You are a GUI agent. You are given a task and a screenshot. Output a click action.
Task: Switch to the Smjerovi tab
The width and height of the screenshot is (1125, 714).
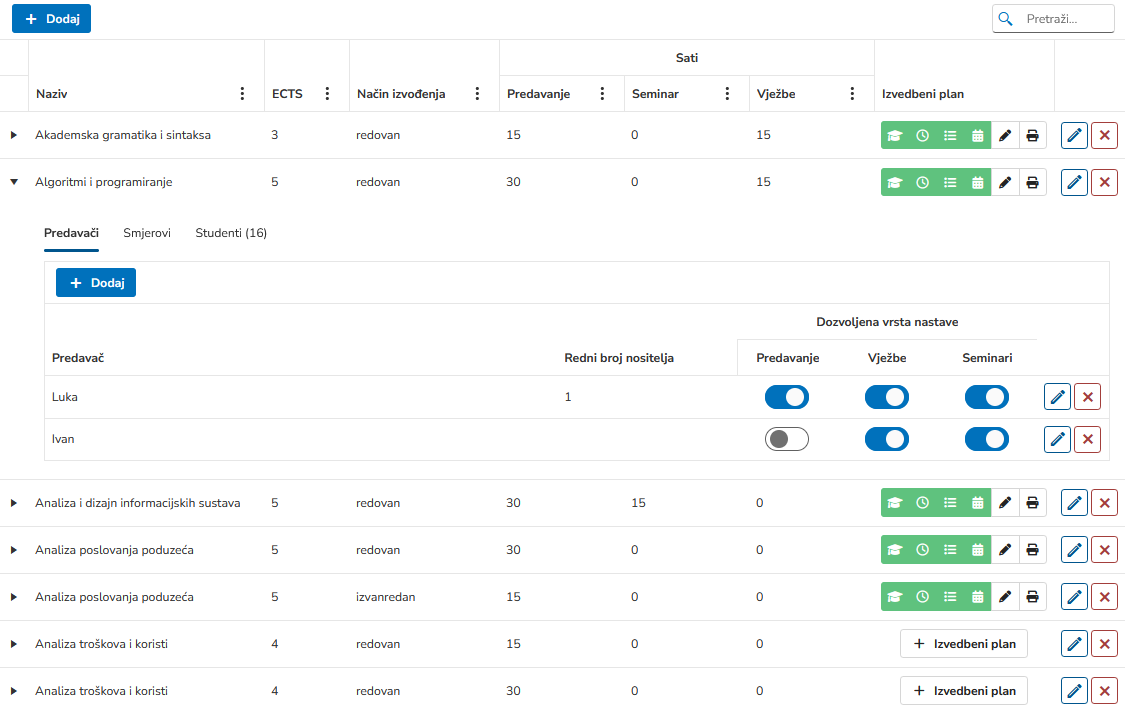pos(147,233)
